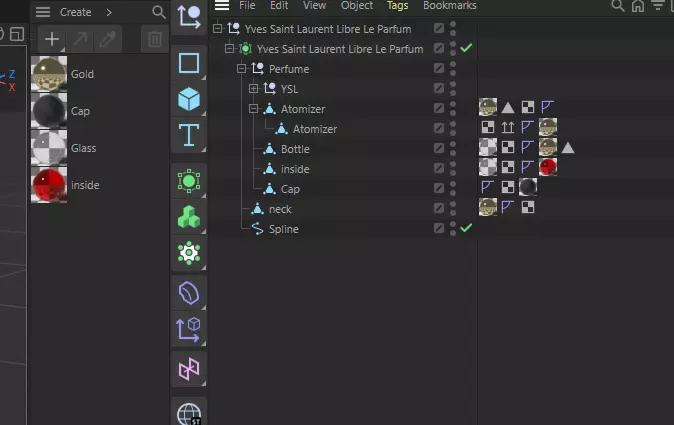Open the Bookmarks menu

coord(450,5)
